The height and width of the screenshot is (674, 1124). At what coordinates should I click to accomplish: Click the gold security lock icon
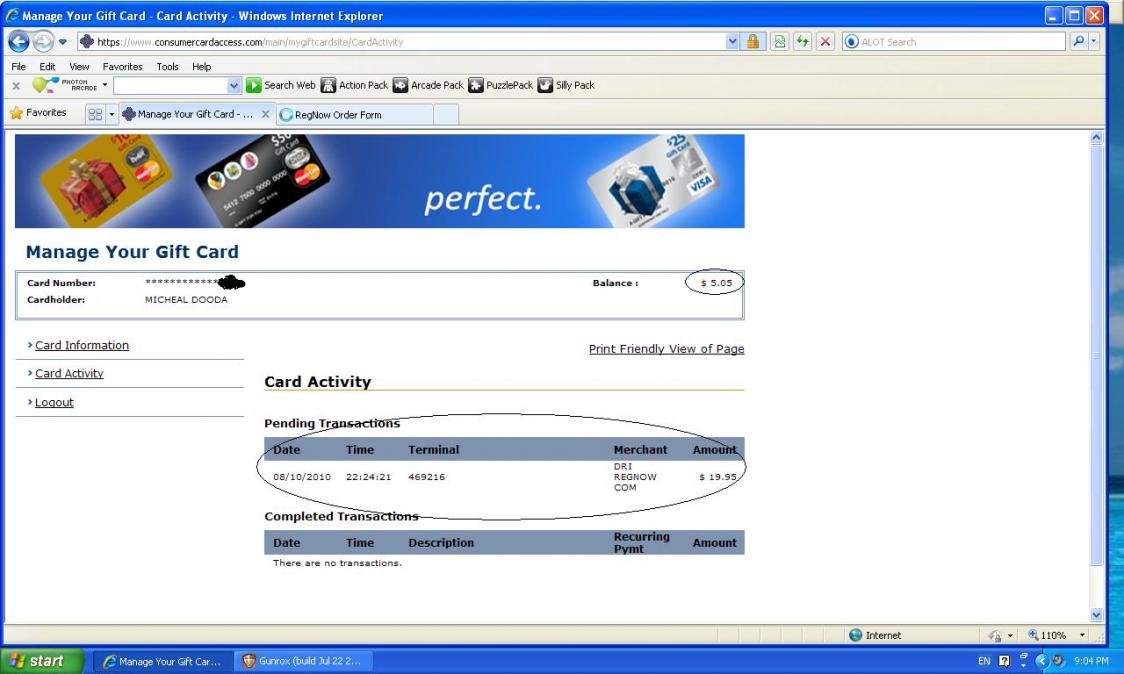tap(753, 42)
